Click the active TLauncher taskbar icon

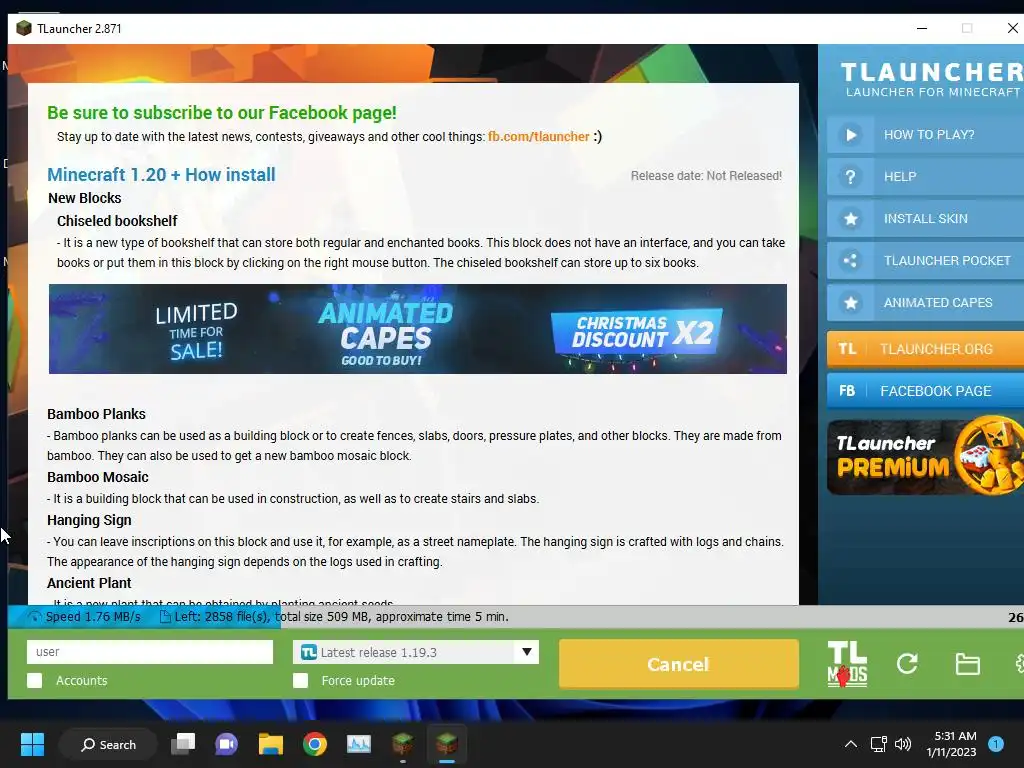[x=447, y=744]
